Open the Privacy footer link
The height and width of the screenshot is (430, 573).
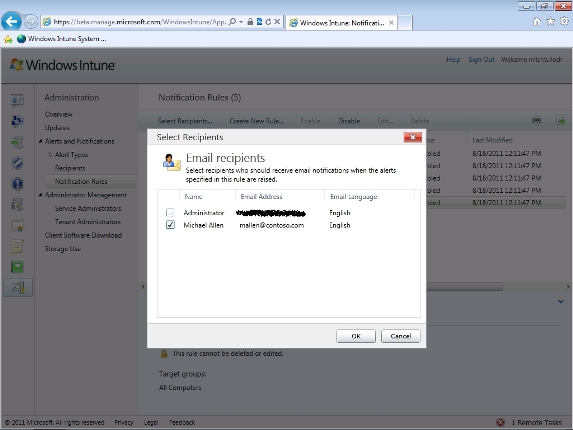coord(124,423)
